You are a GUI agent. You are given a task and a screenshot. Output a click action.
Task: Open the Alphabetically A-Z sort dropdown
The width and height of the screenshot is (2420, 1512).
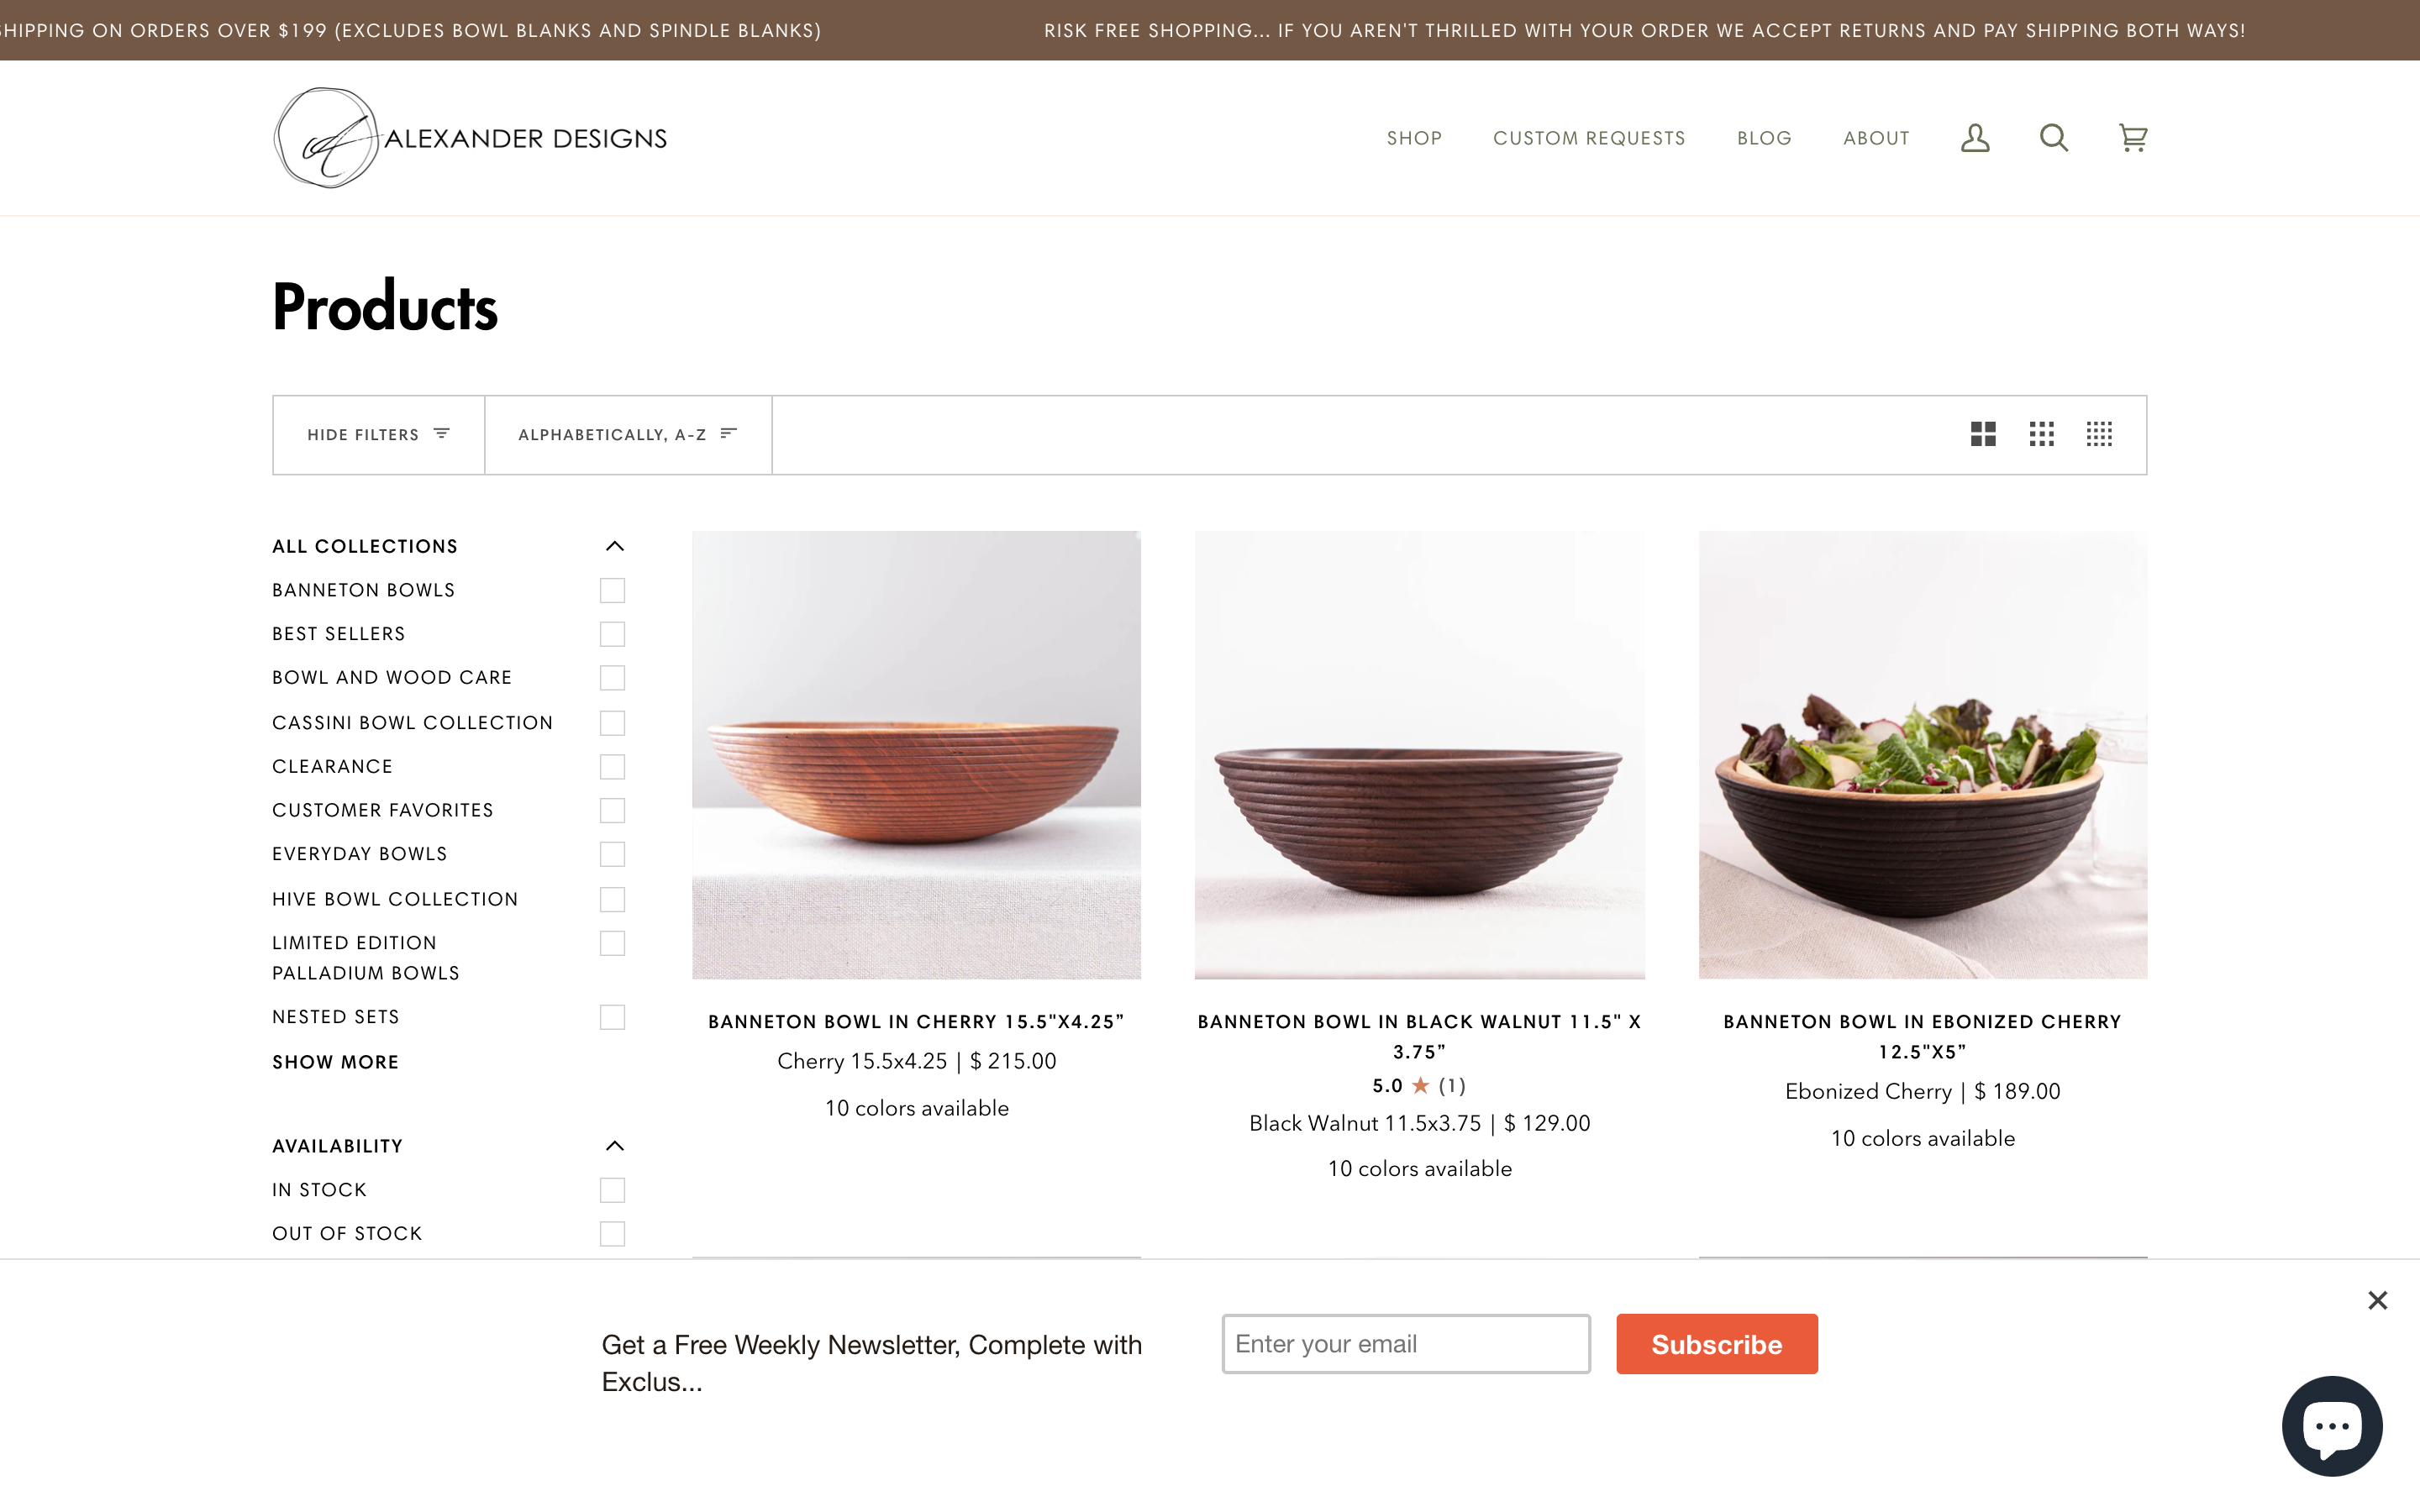point(625,433)
